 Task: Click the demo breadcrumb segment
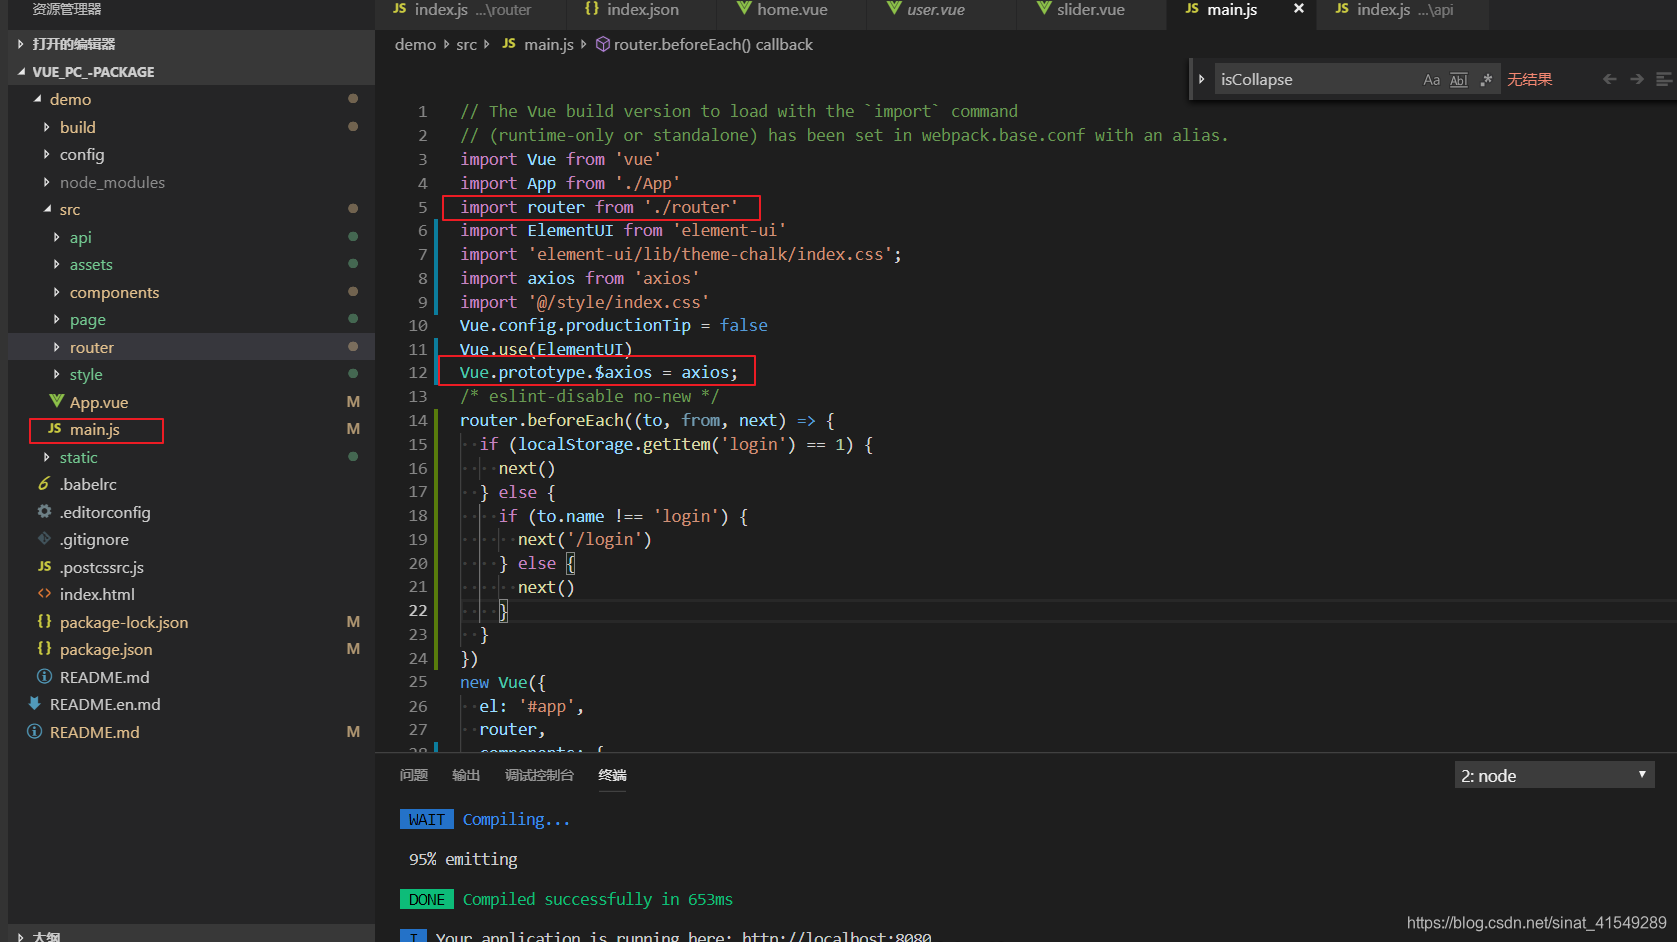[x=415, y=44]
